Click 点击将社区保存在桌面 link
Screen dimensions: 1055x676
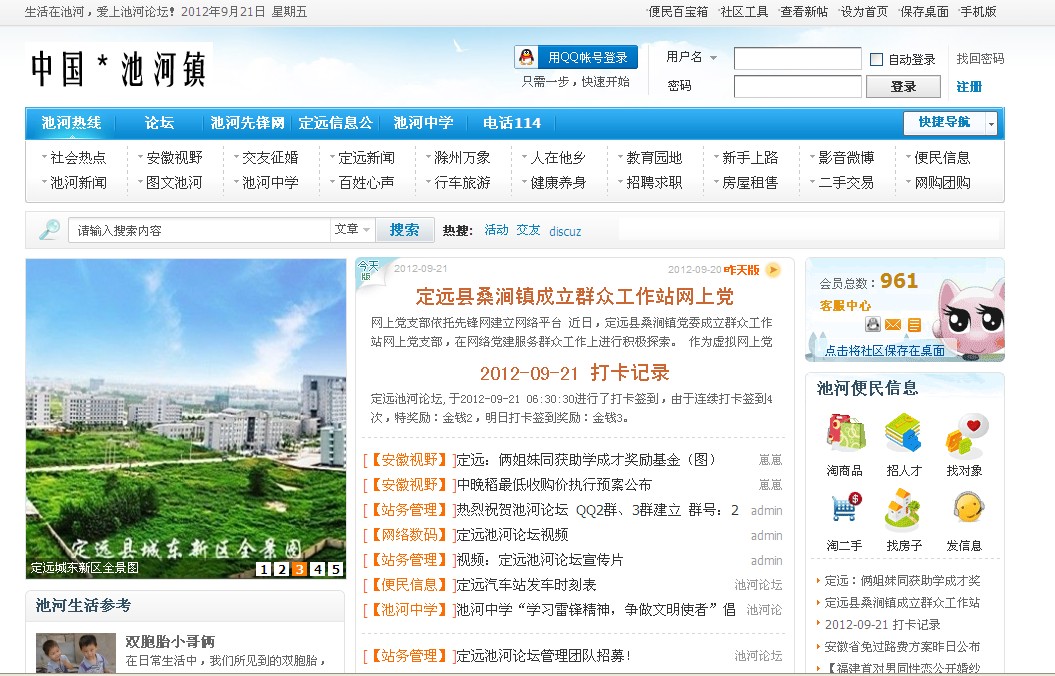[x=884, y=350]
